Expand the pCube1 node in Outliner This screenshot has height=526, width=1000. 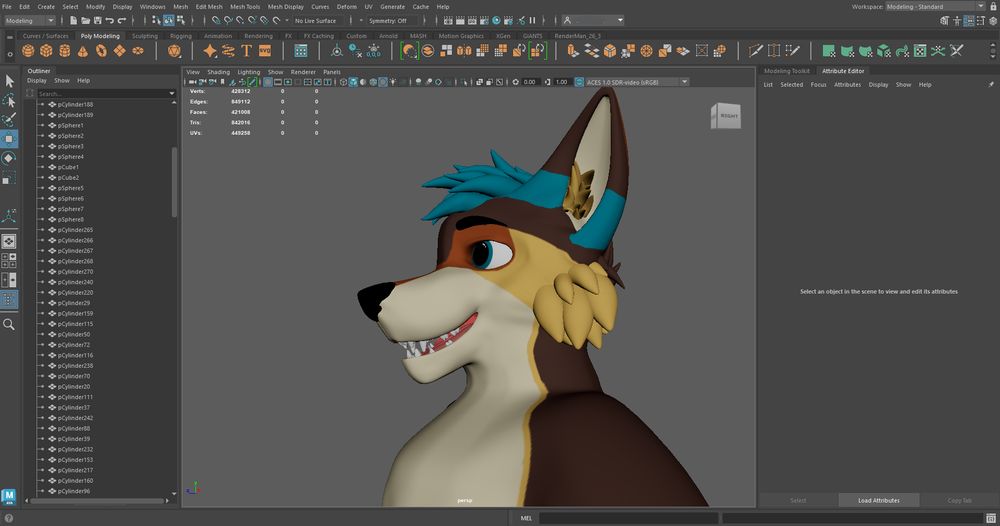click(x=42, y=167)
